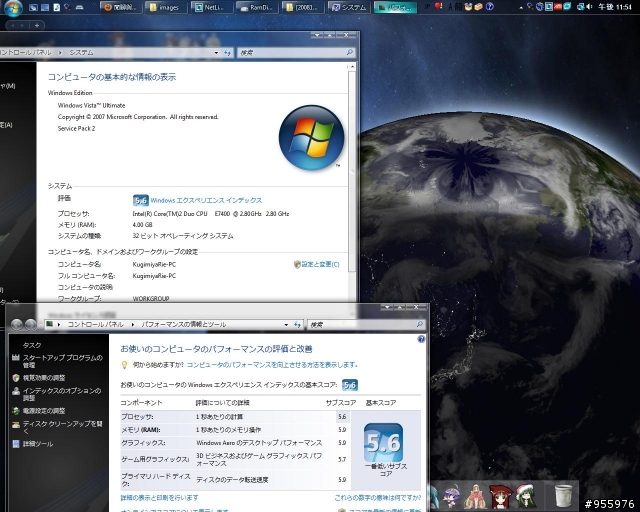
Task: Click Intel Core2 Duo processor text
Action: (211, 214)
